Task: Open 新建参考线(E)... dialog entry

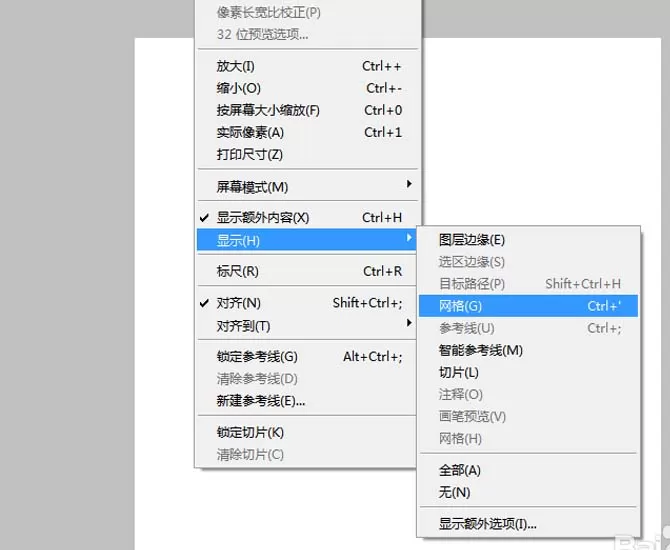Action: [307, 401]
